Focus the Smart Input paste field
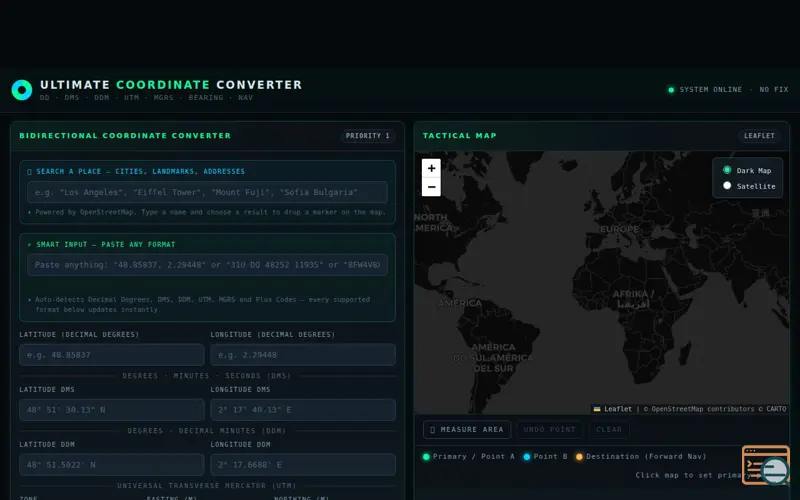 coord(207,265)
